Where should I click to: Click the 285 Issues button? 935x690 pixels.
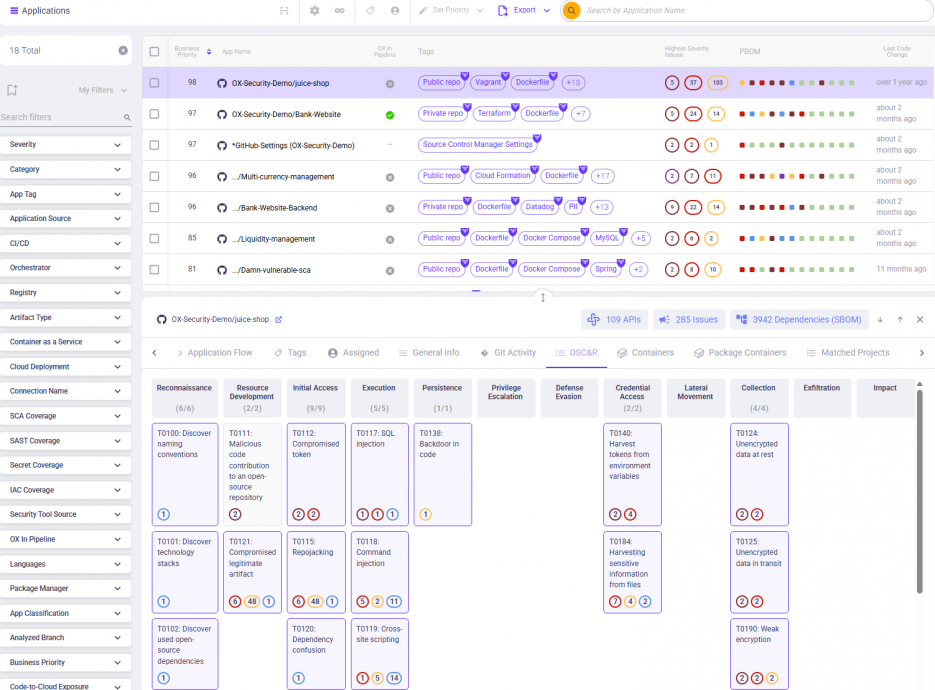689,320
